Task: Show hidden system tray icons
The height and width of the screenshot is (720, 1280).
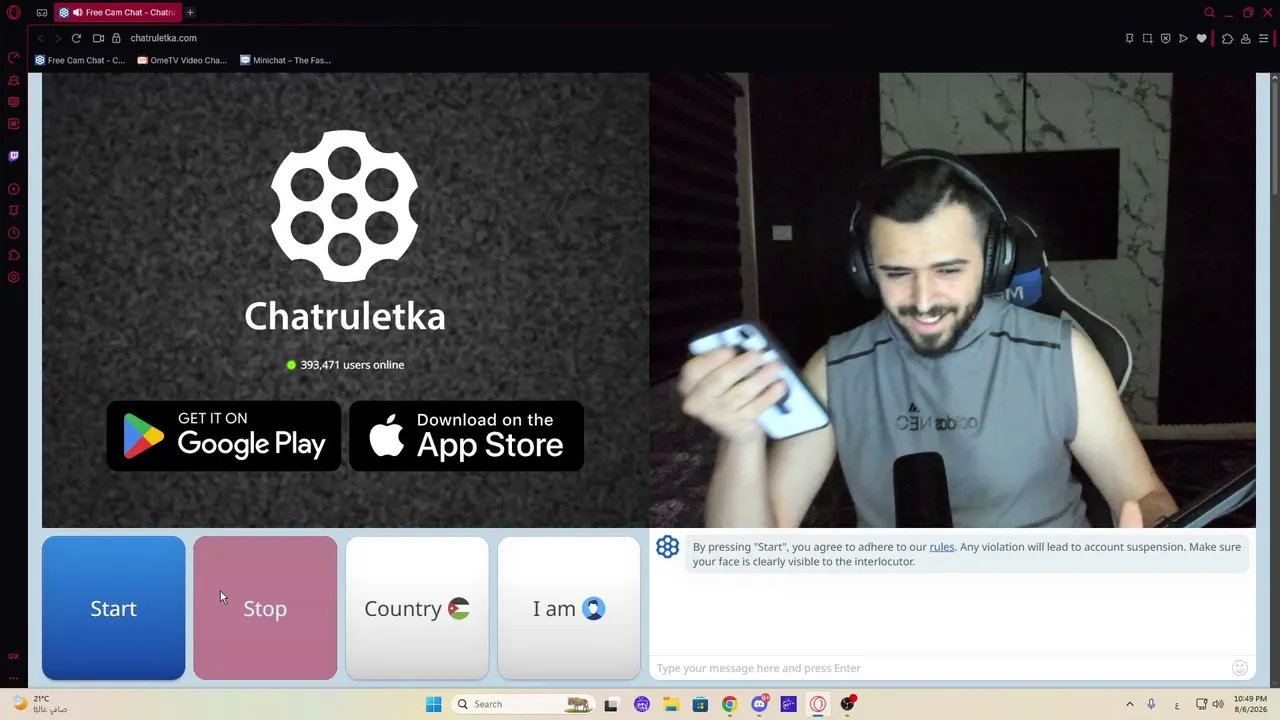Action: [1130, 704]
